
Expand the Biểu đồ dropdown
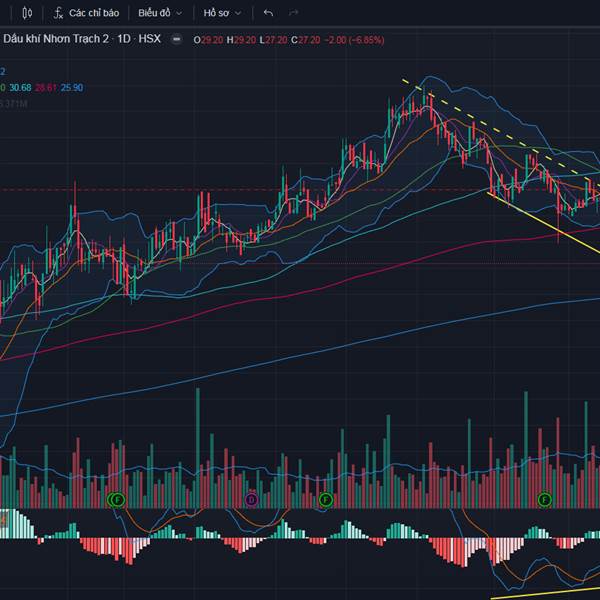pyautogui.click(x=160, y=13)
